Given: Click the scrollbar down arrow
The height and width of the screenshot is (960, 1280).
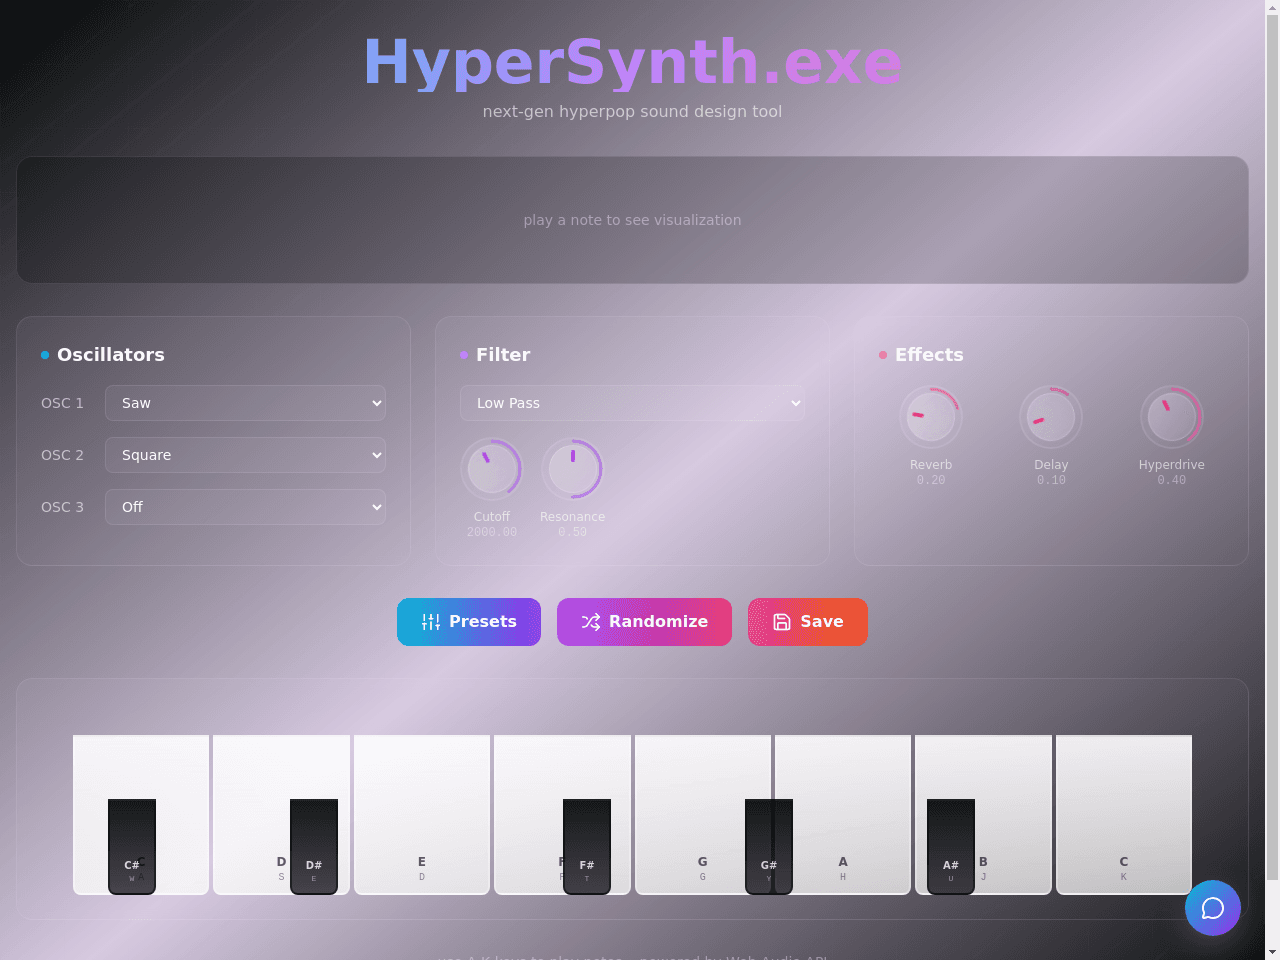Looking at the screenshot, I should point(1272,952).
